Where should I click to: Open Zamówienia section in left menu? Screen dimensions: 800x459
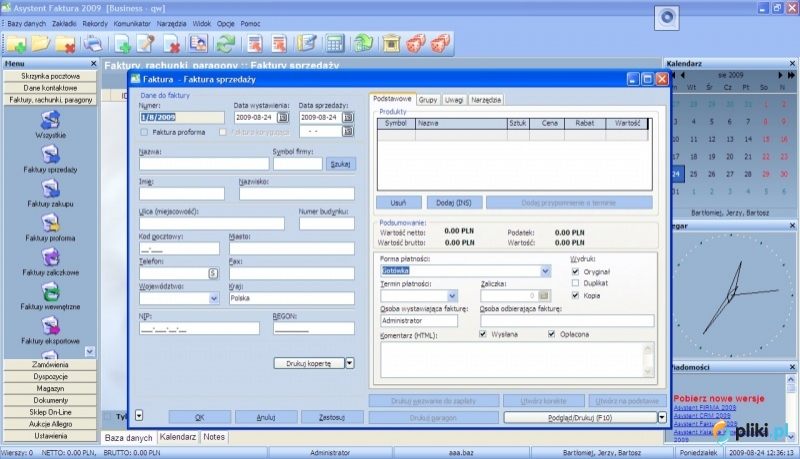tap(50, 365)
